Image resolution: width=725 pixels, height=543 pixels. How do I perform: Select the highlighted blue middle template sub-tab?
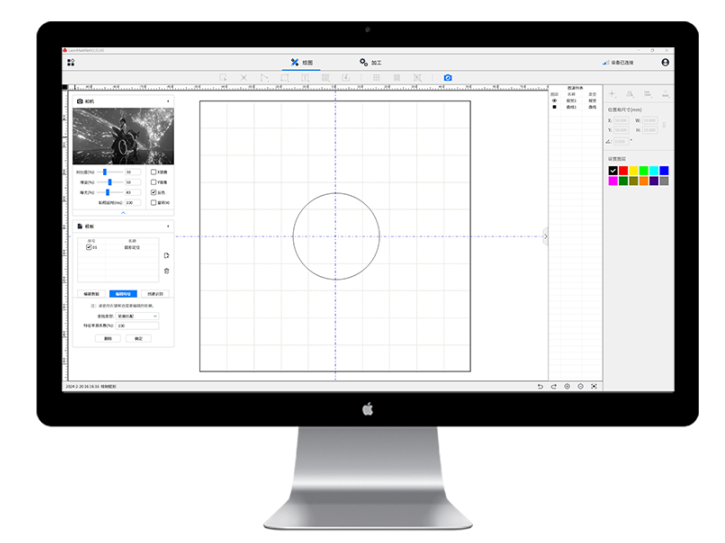(123, 294)
